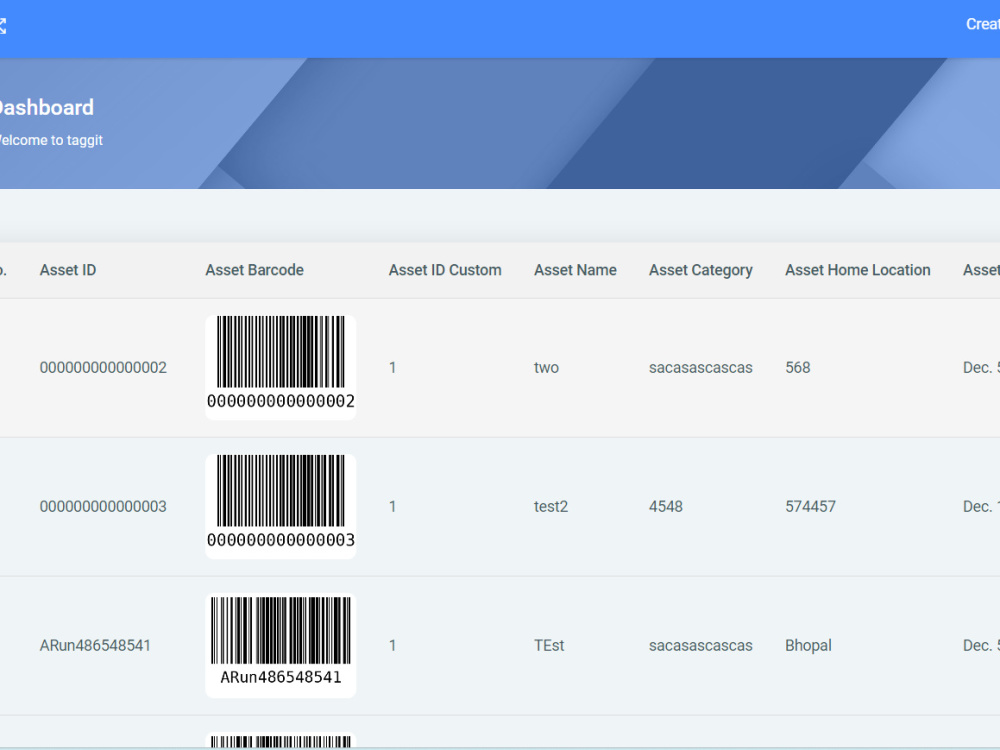
Task: Sort by Asset Home Location column
Action: click(858, 270)
